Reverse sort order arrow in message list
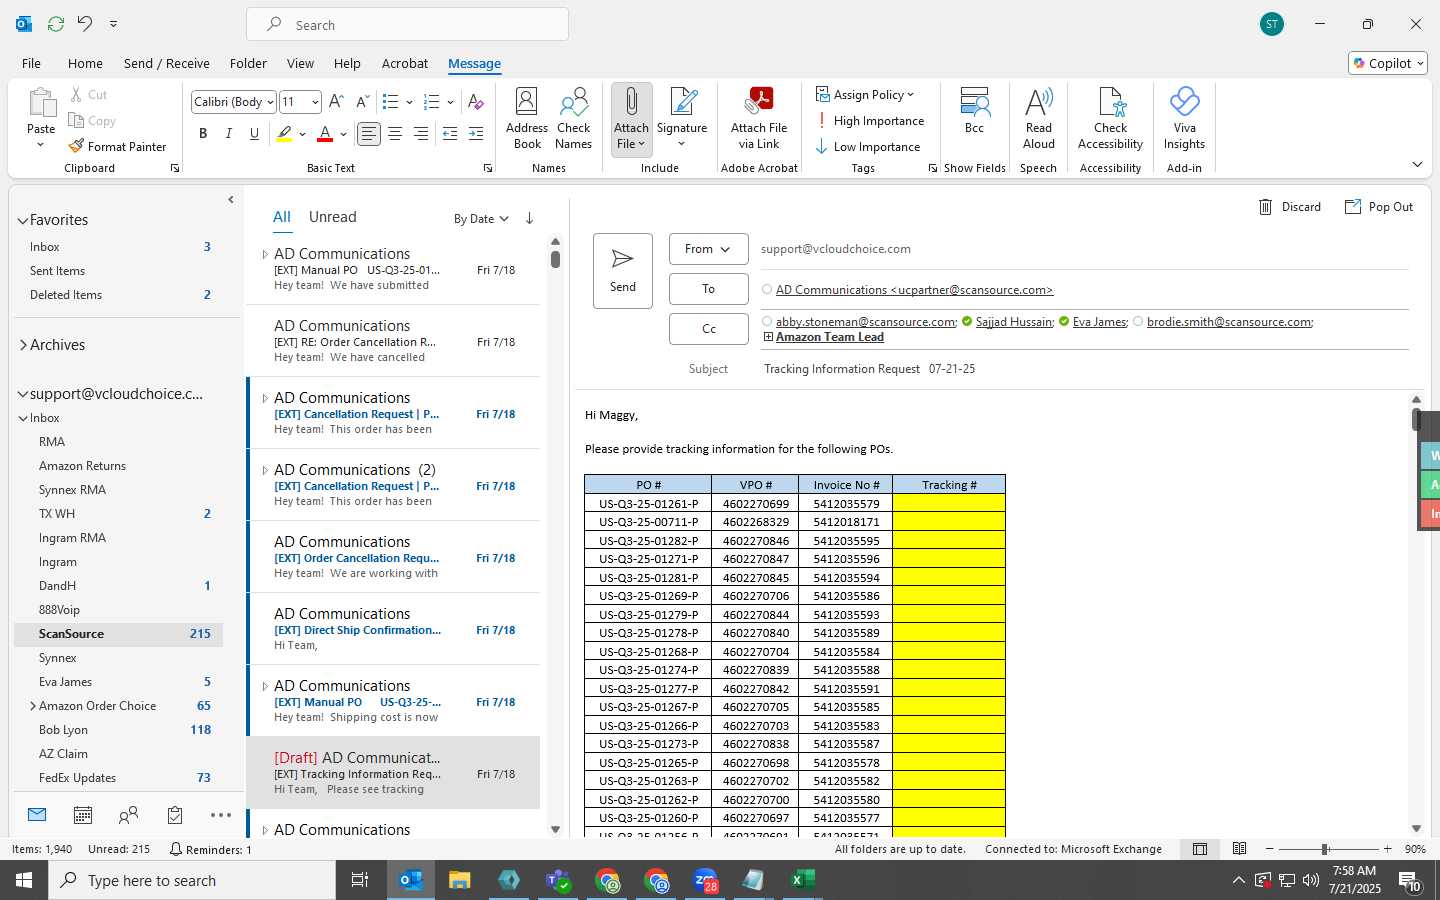Image resolution: width=1440 pixels, height=900 pixels. point(529,218)
